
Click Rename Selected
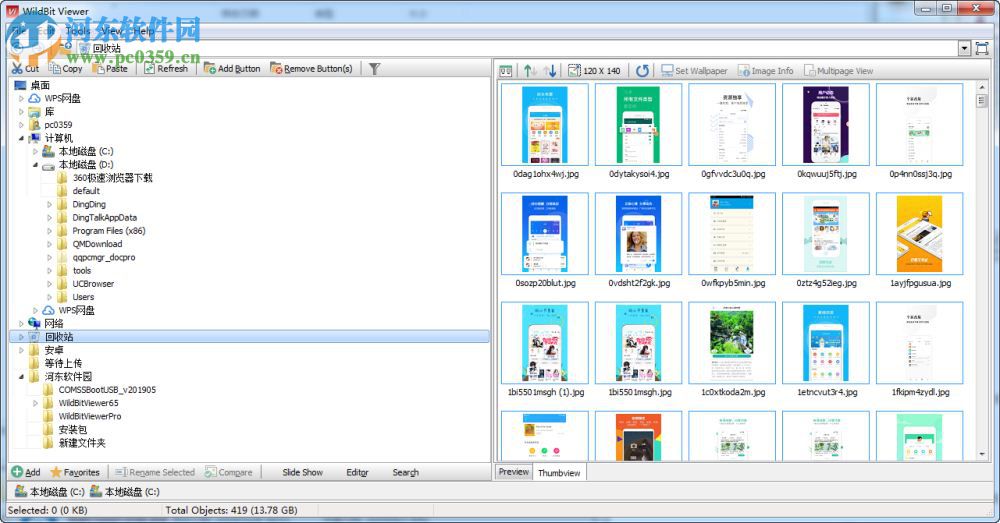pos(155,472)
